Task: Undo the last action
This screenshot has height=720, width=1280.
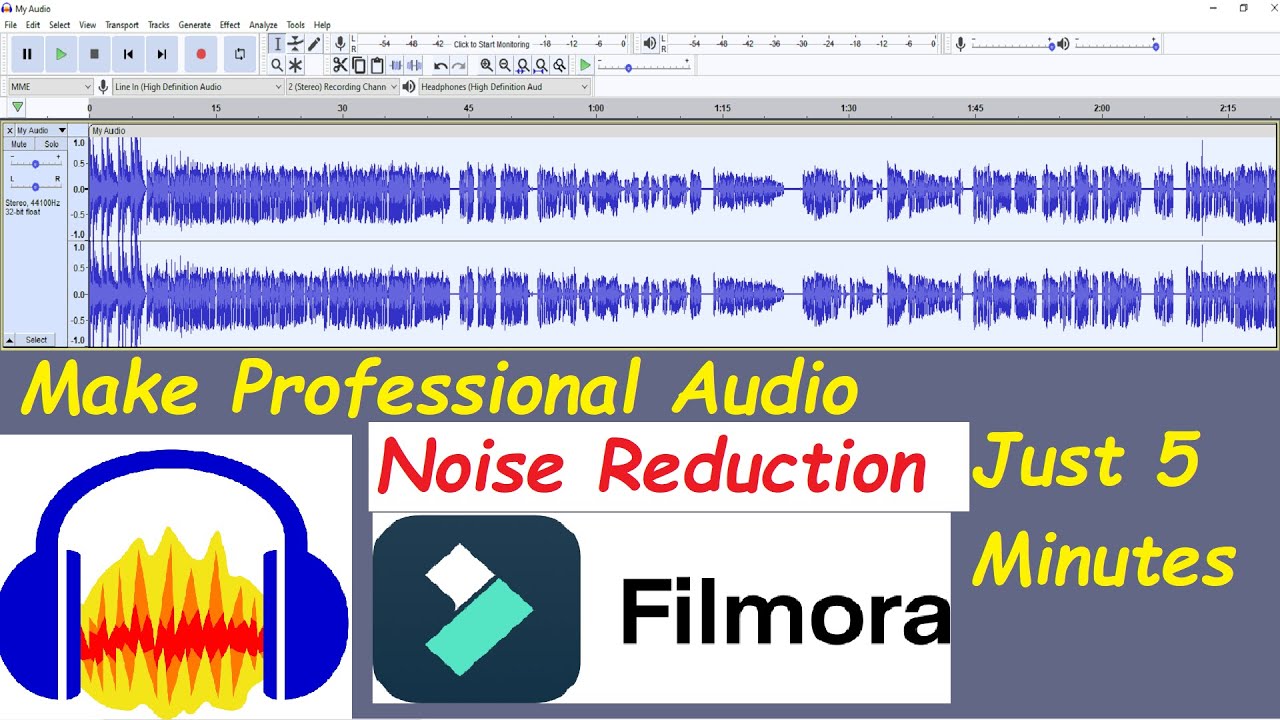Action: 440,65
